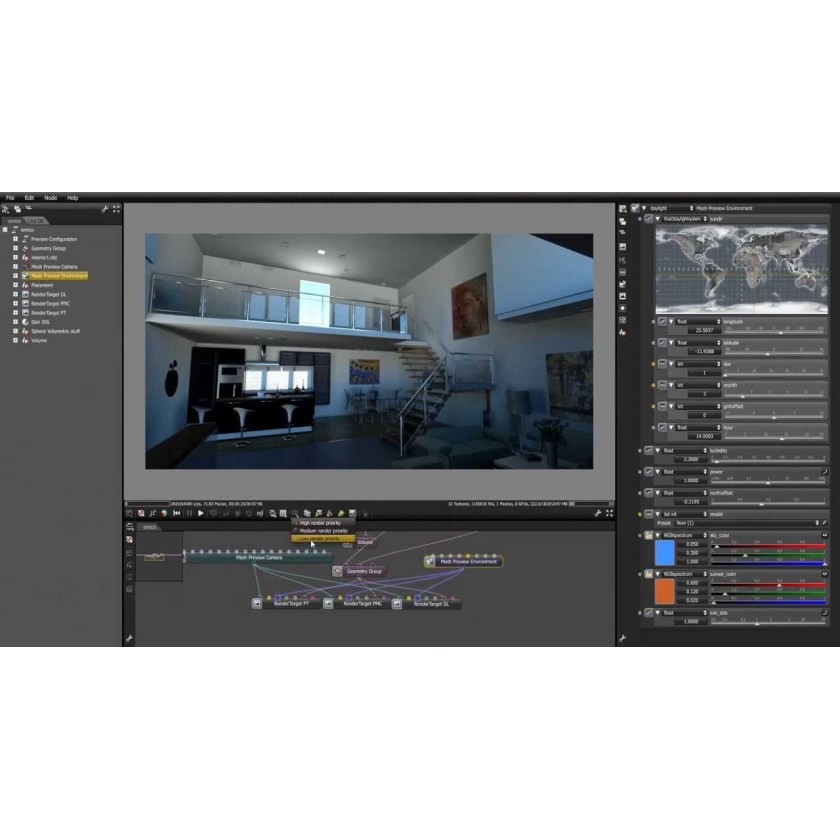Click the blue sky_color swatch

[x=664, y=553]
